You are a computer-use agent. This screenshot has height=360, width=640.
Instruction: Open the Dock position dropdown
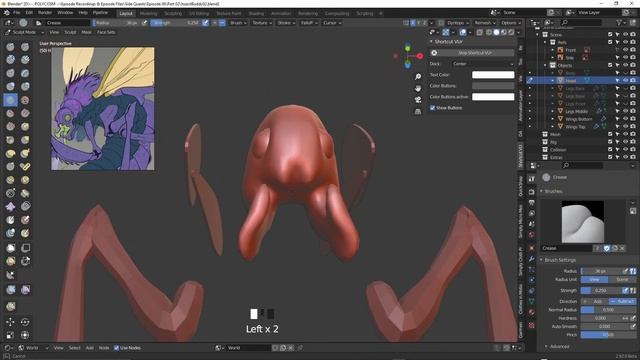click(x=483, y=64)
